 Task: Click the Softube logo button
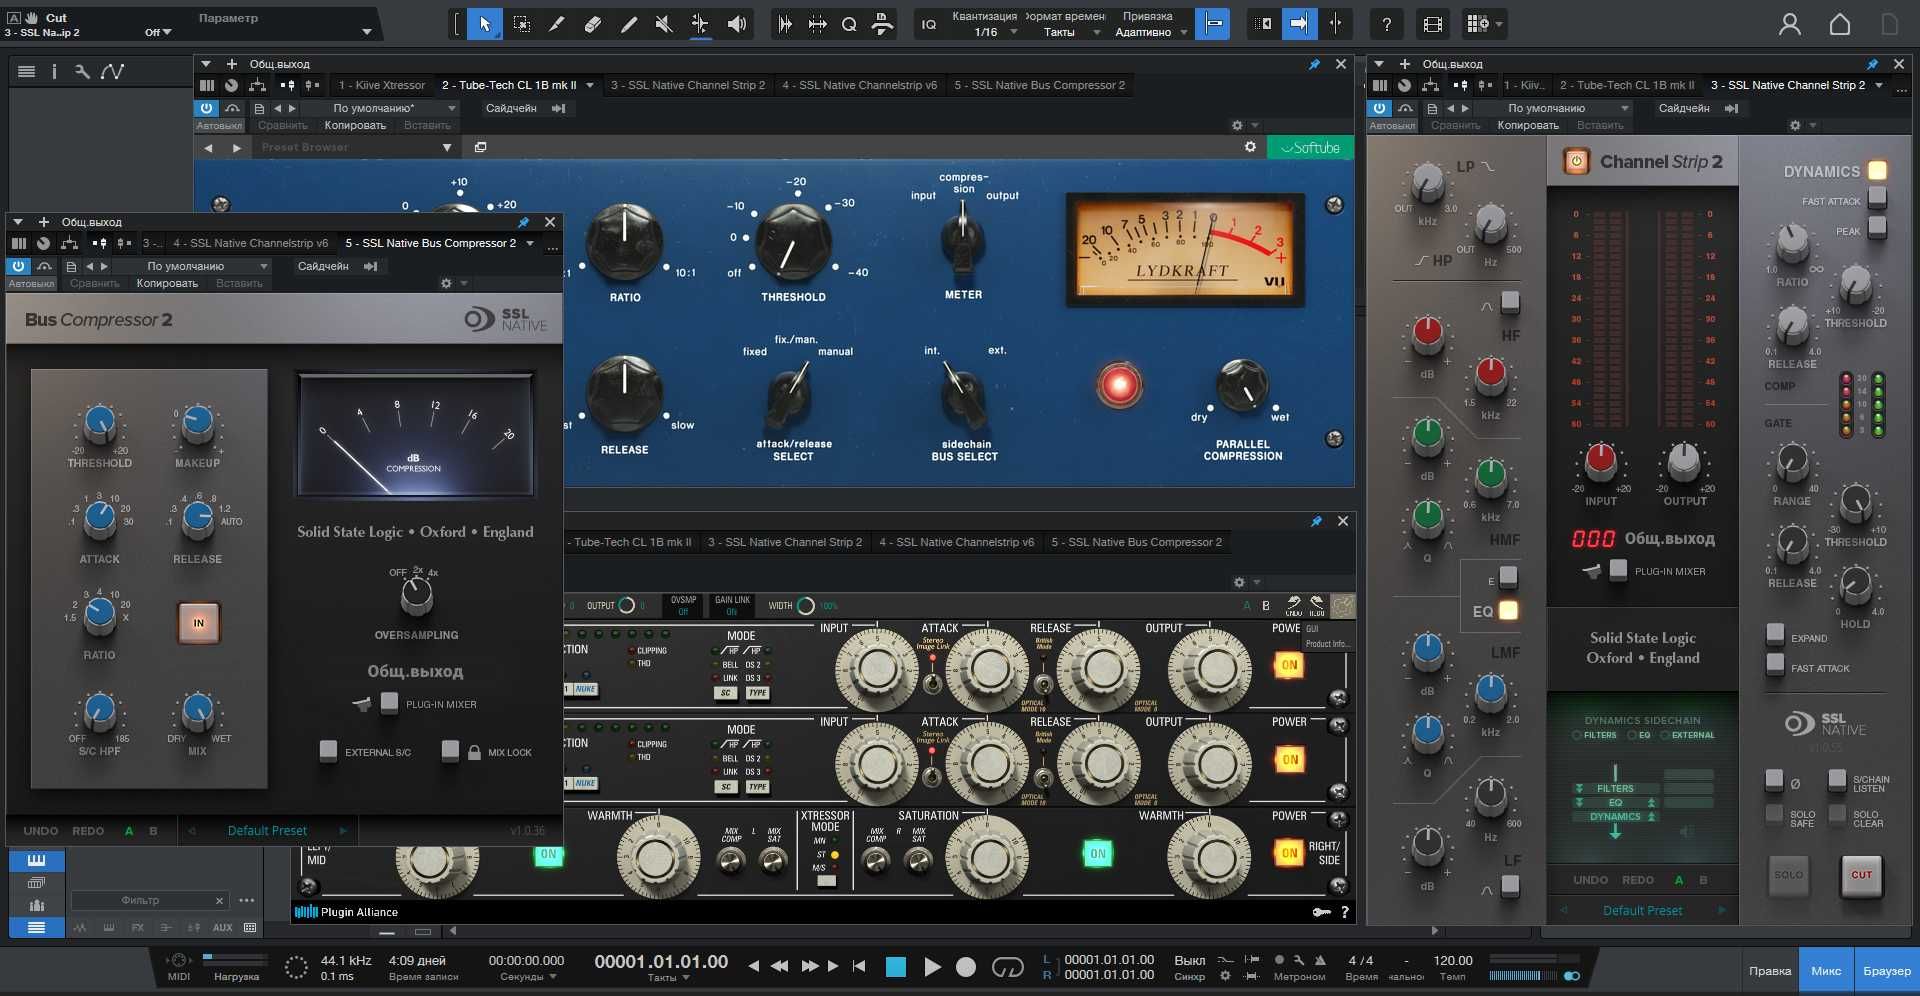[x=1310, y=148]
